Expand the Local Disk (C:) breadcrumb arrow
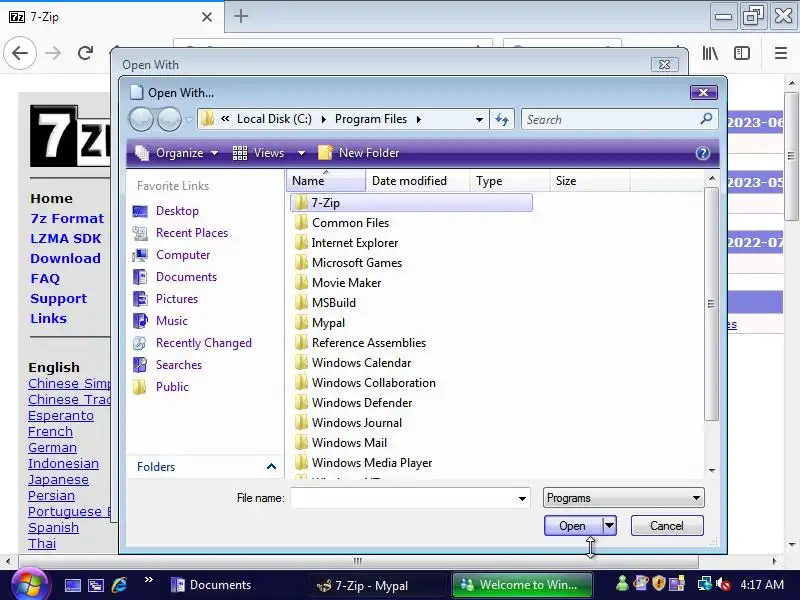The image size is (800, 600). coord(323,119)
